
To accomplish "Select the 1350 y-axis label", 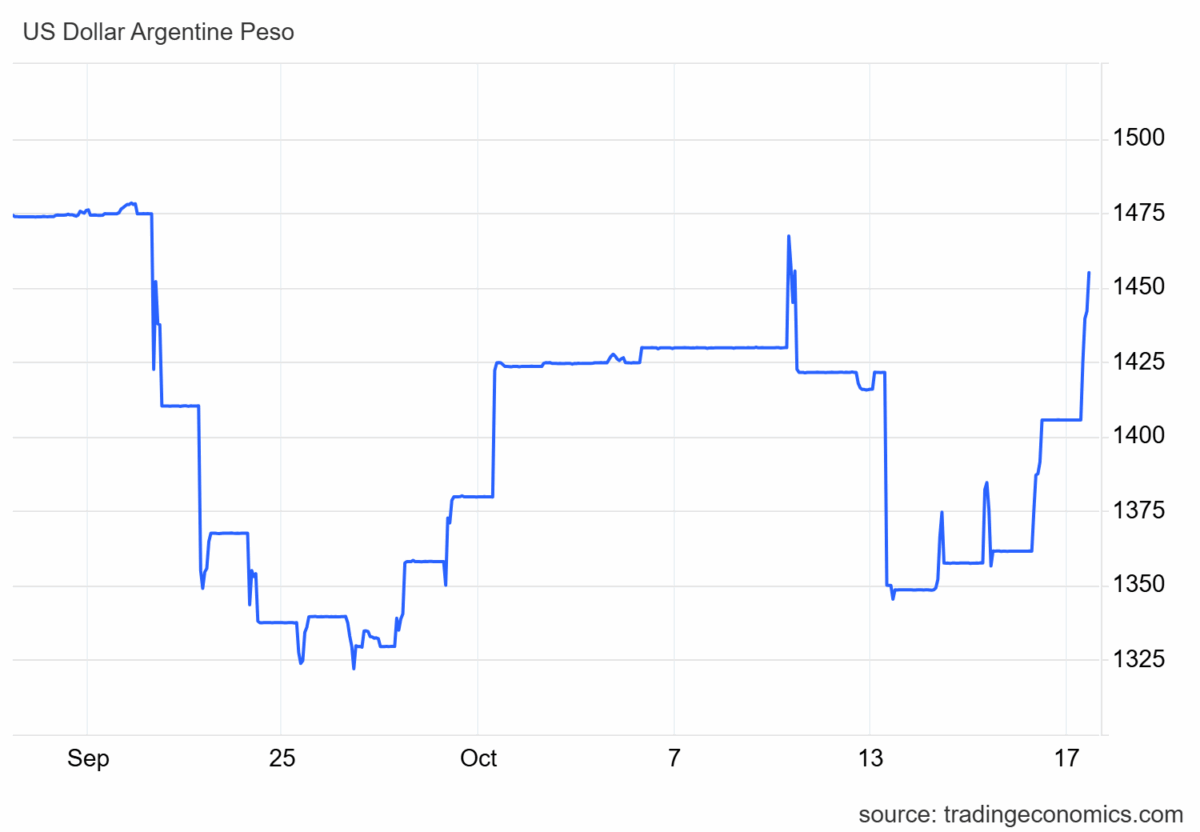I will tap(1139, 585).
